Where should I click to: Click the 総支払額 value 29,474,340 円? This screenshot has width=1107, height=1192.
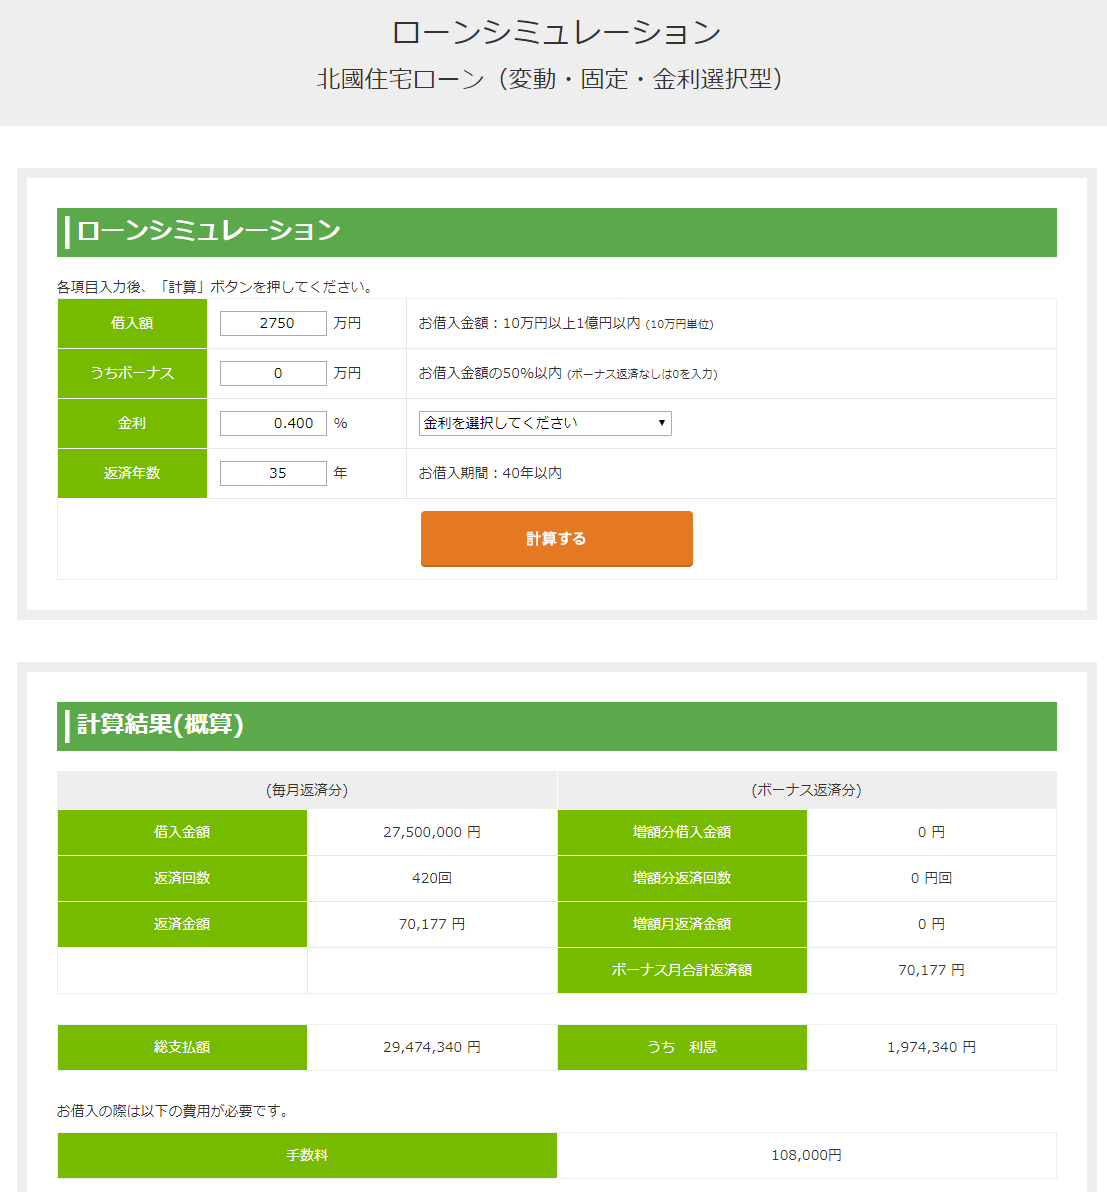pos(432,1047)
